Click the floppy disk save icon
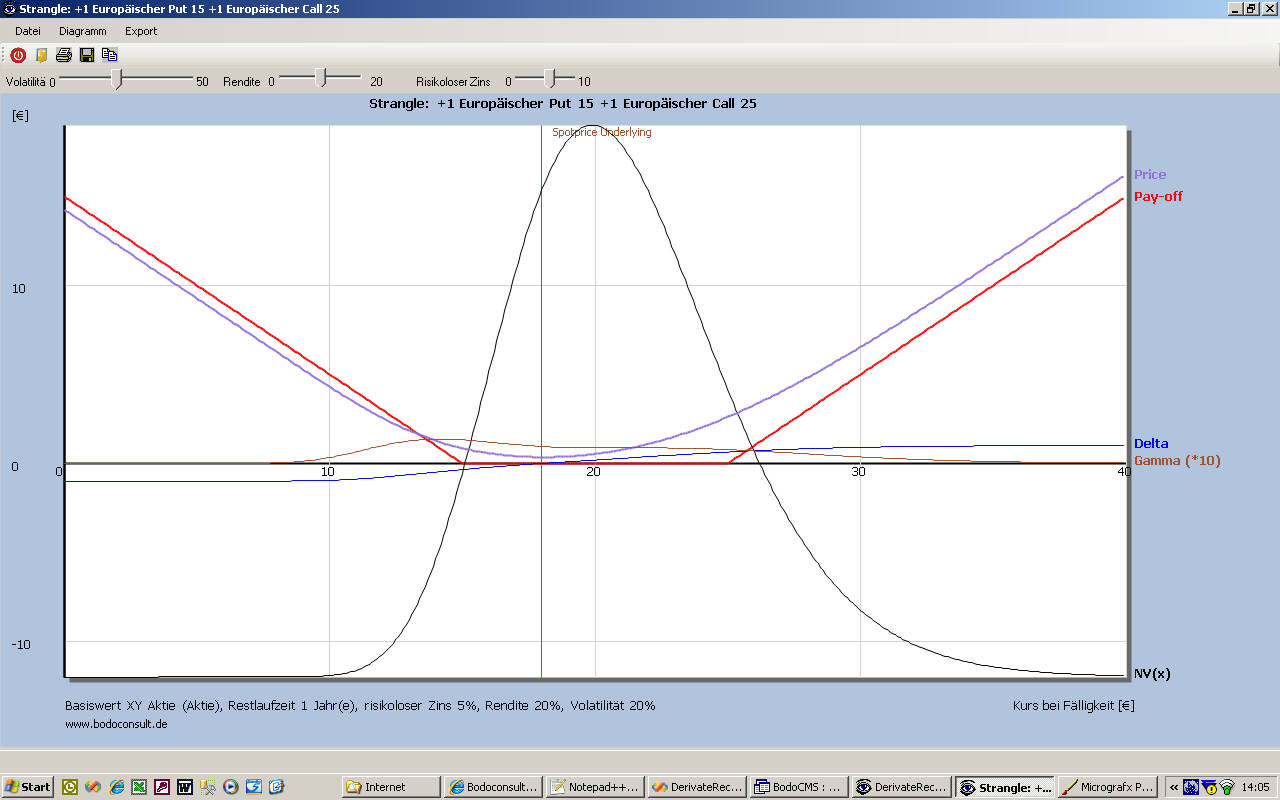This screenshot has height=800, width=1280. pos(87,55)
